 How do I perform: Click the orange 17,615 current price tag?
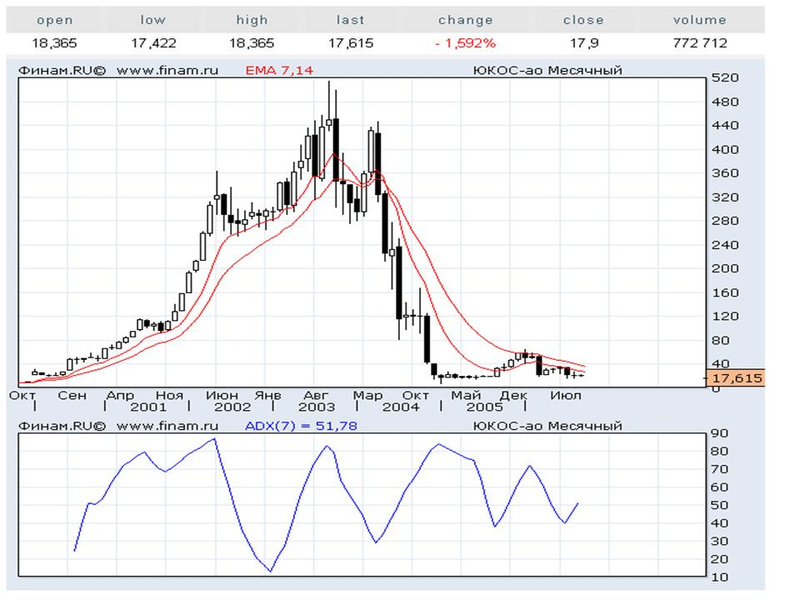[735, 379]
